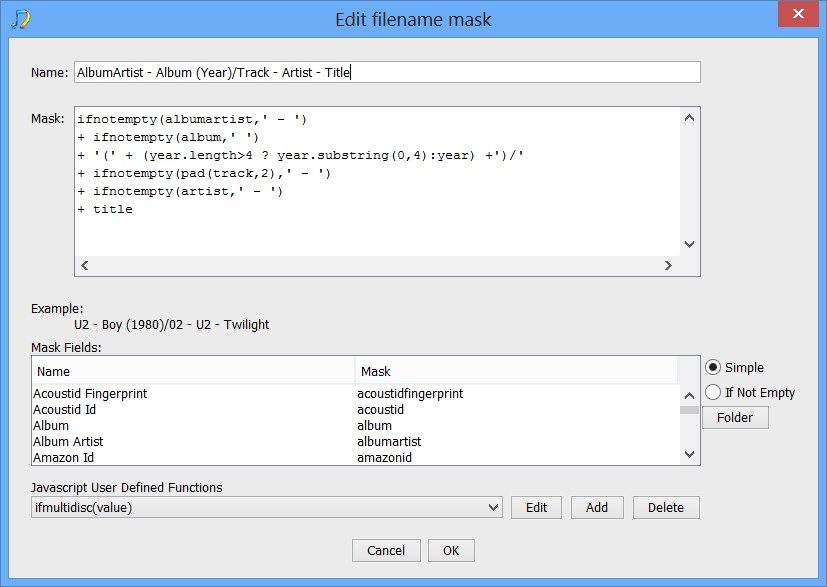Close the Edit filename mask dialog
827x587 pixels.
(x=798, y=14)
